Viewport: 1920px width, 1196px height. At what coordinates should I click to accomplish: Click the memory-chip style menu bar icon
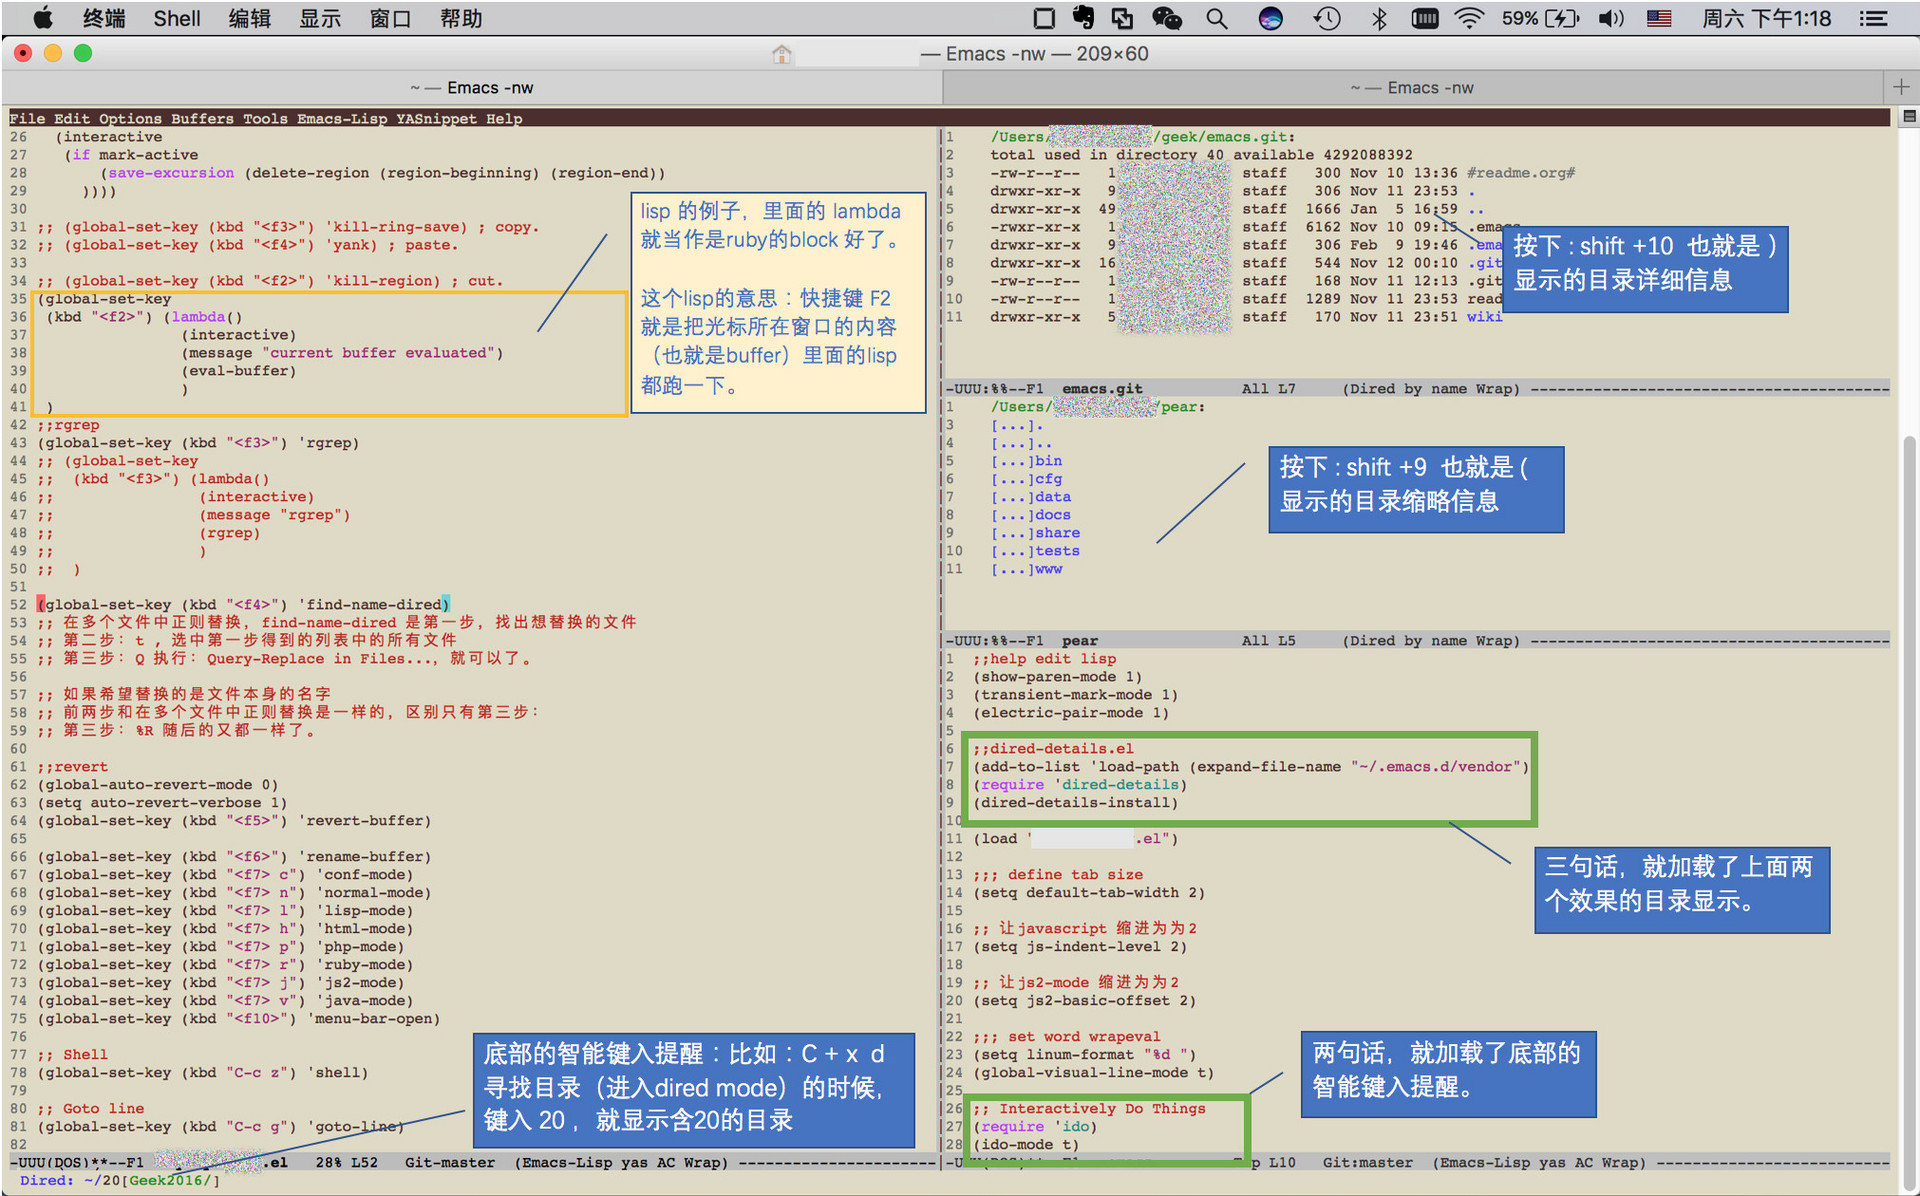tap(1425, 18)
